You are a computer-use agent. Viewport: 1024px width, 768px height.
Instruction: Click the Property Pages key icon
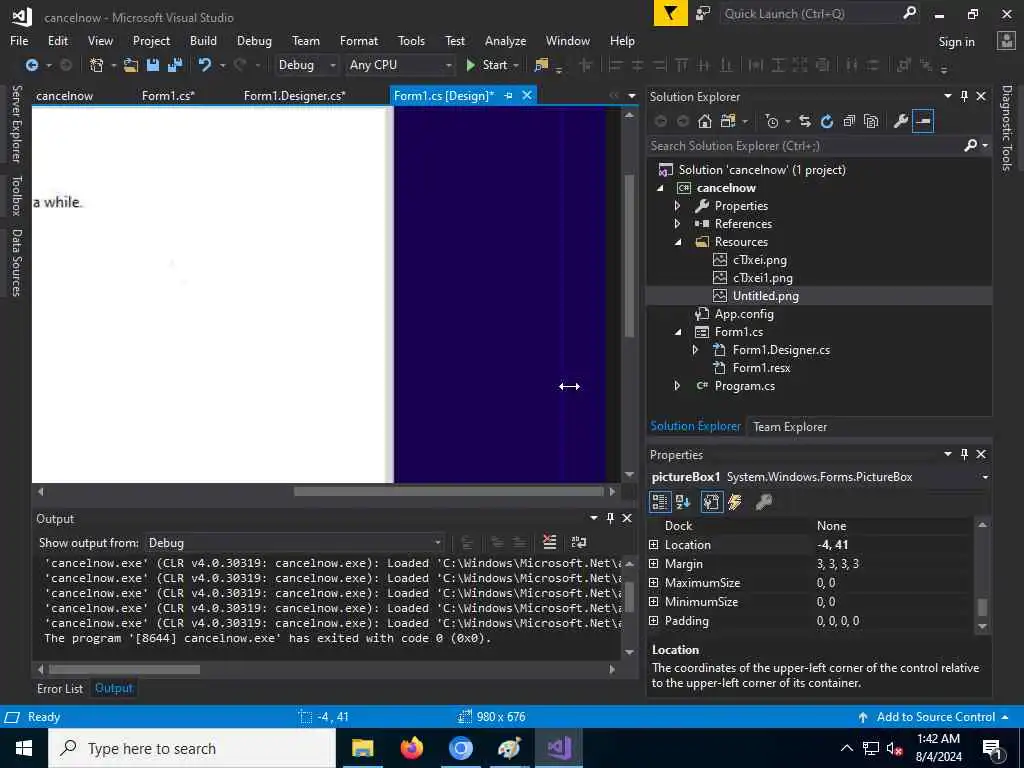coord(763,502)
